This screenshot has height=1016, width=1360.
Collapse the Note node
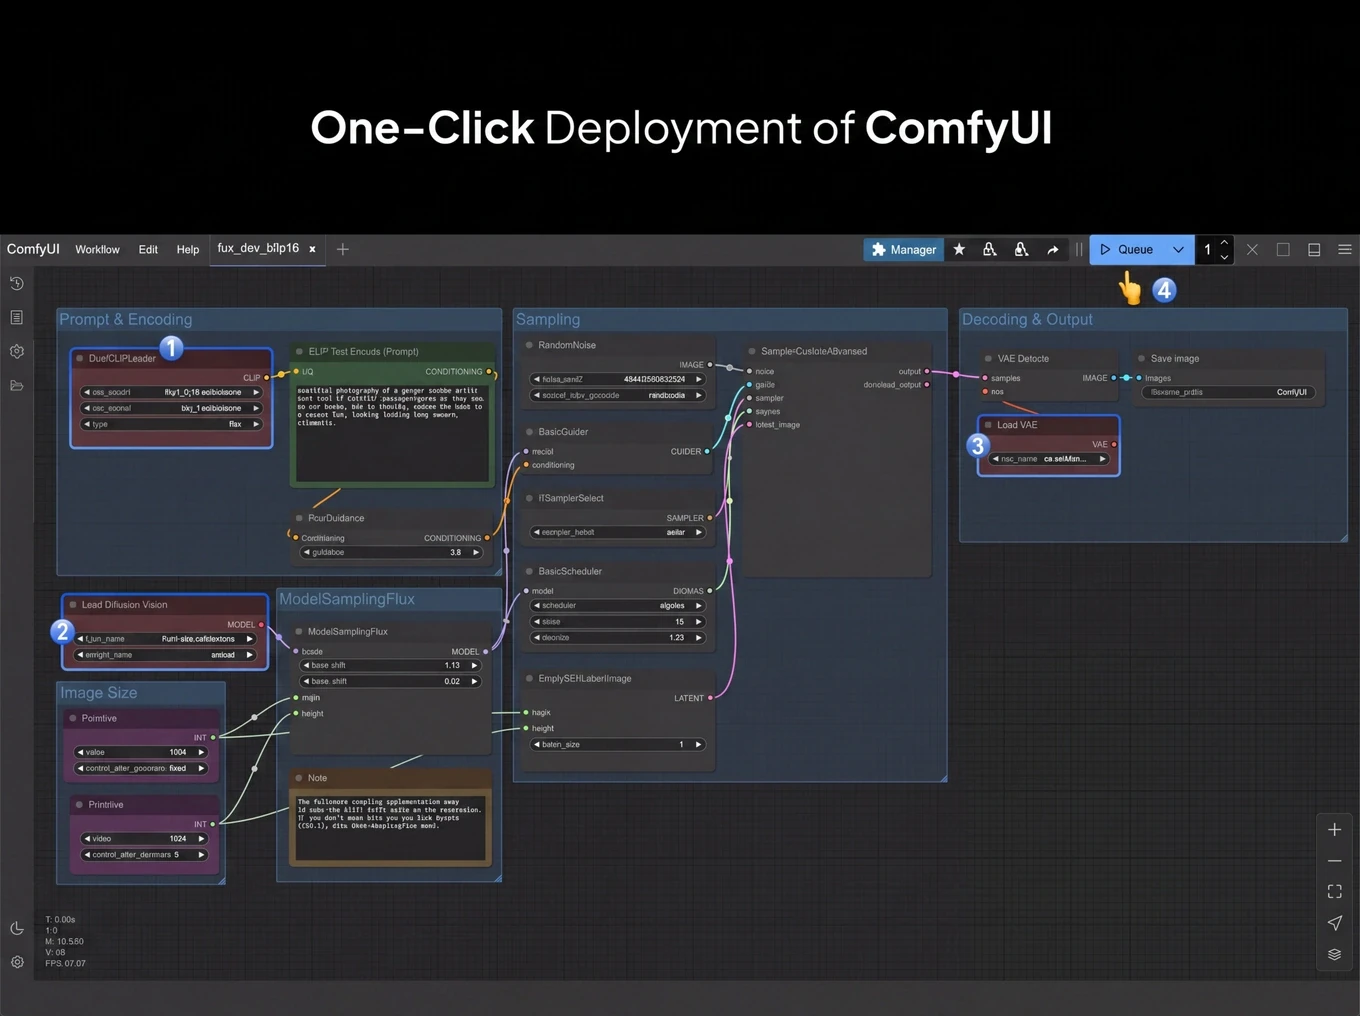click(x=299, y=778)
